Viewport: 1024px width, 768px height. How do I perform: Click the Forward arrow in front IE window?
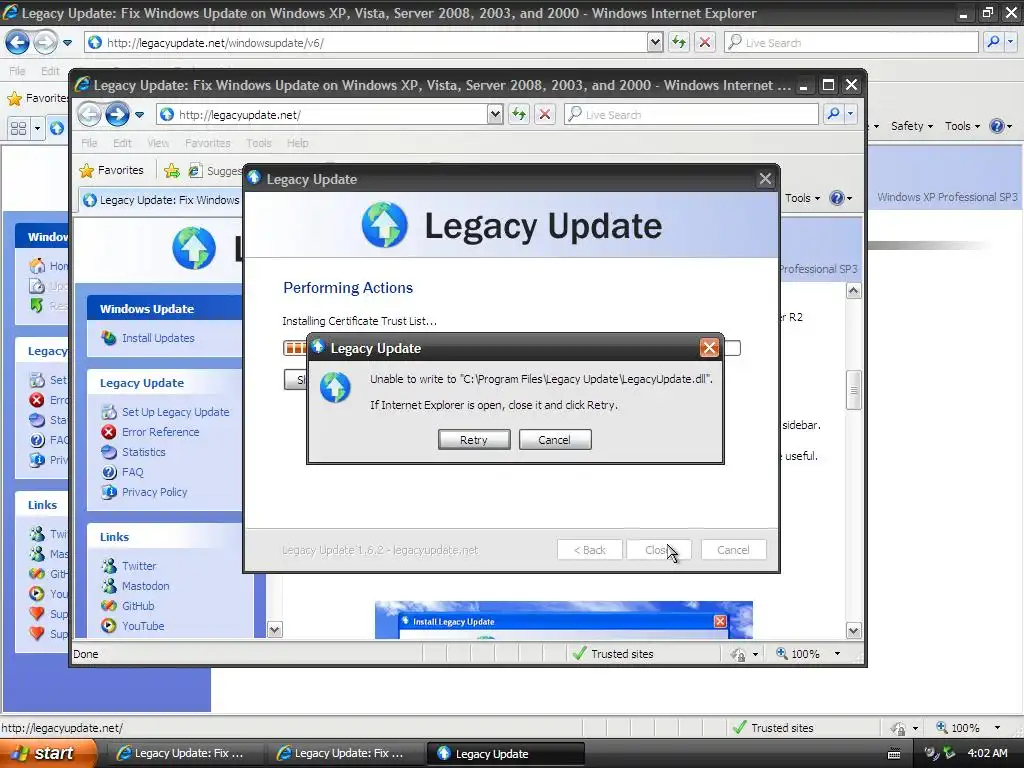coord(118,114)
